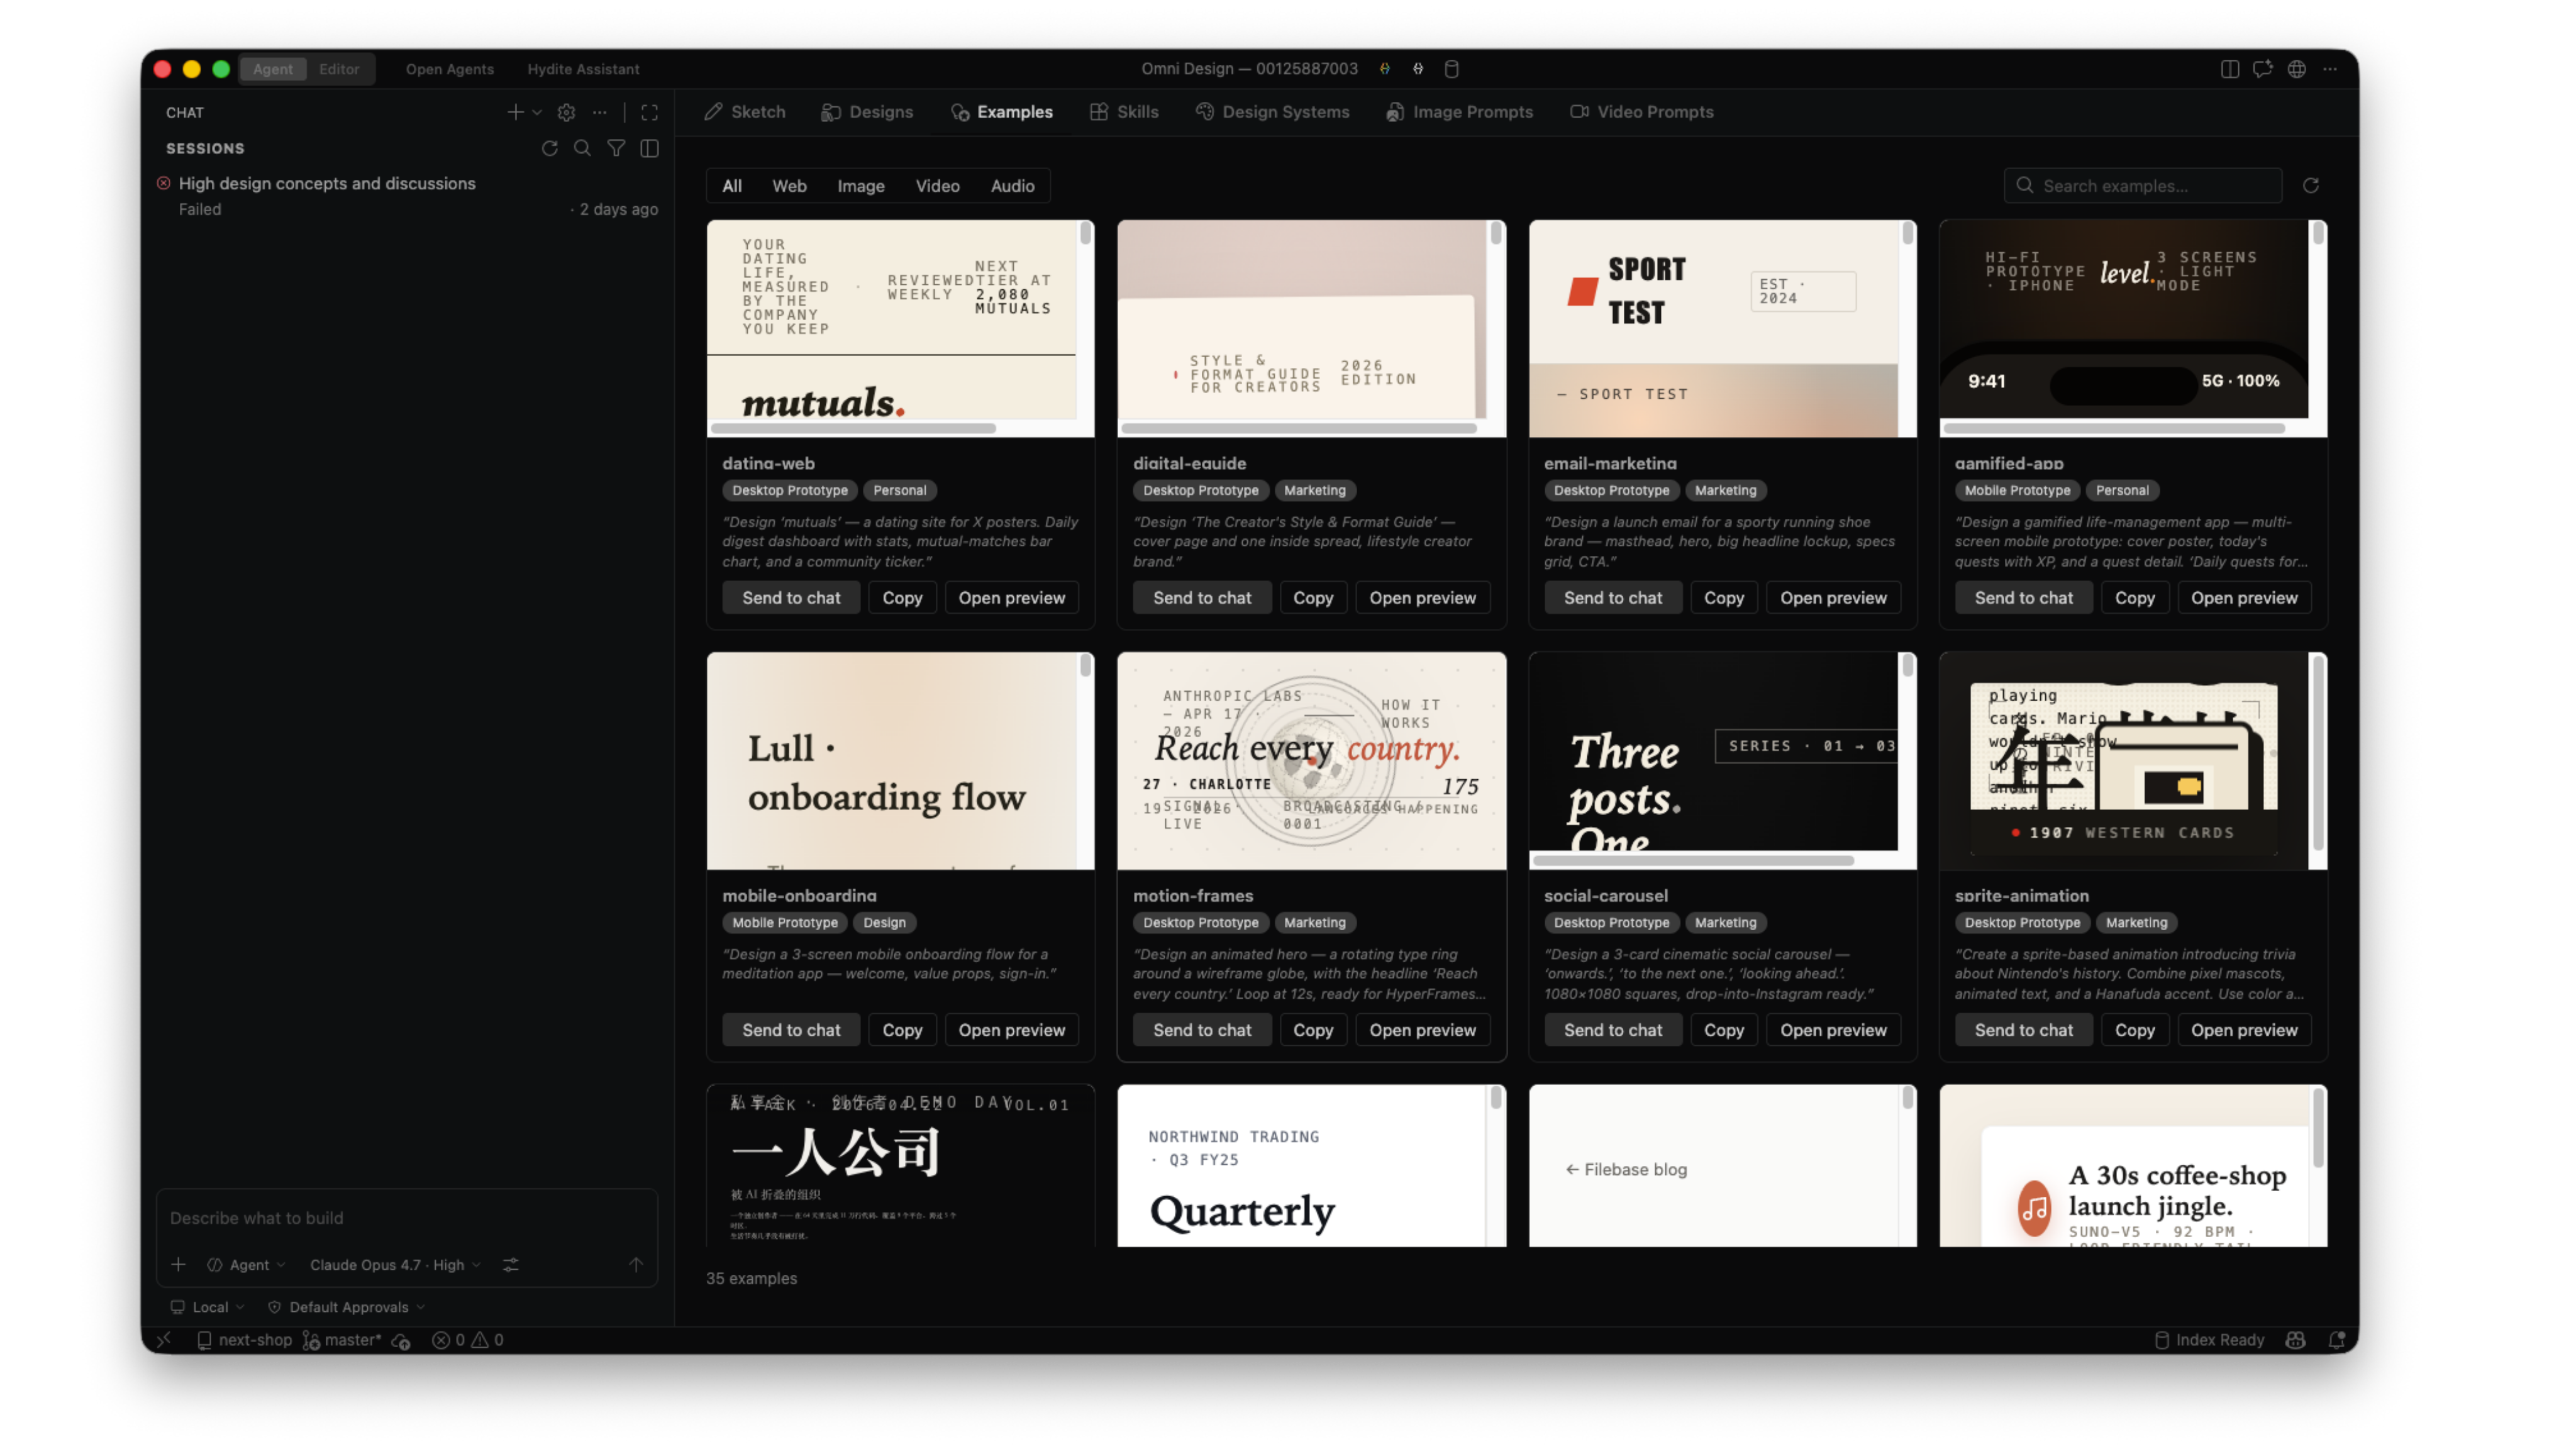The height and width of the screenshot is (1449, 2576).
Task: Switch to Agent mode toggle
Action: click(x=273, y=69)
